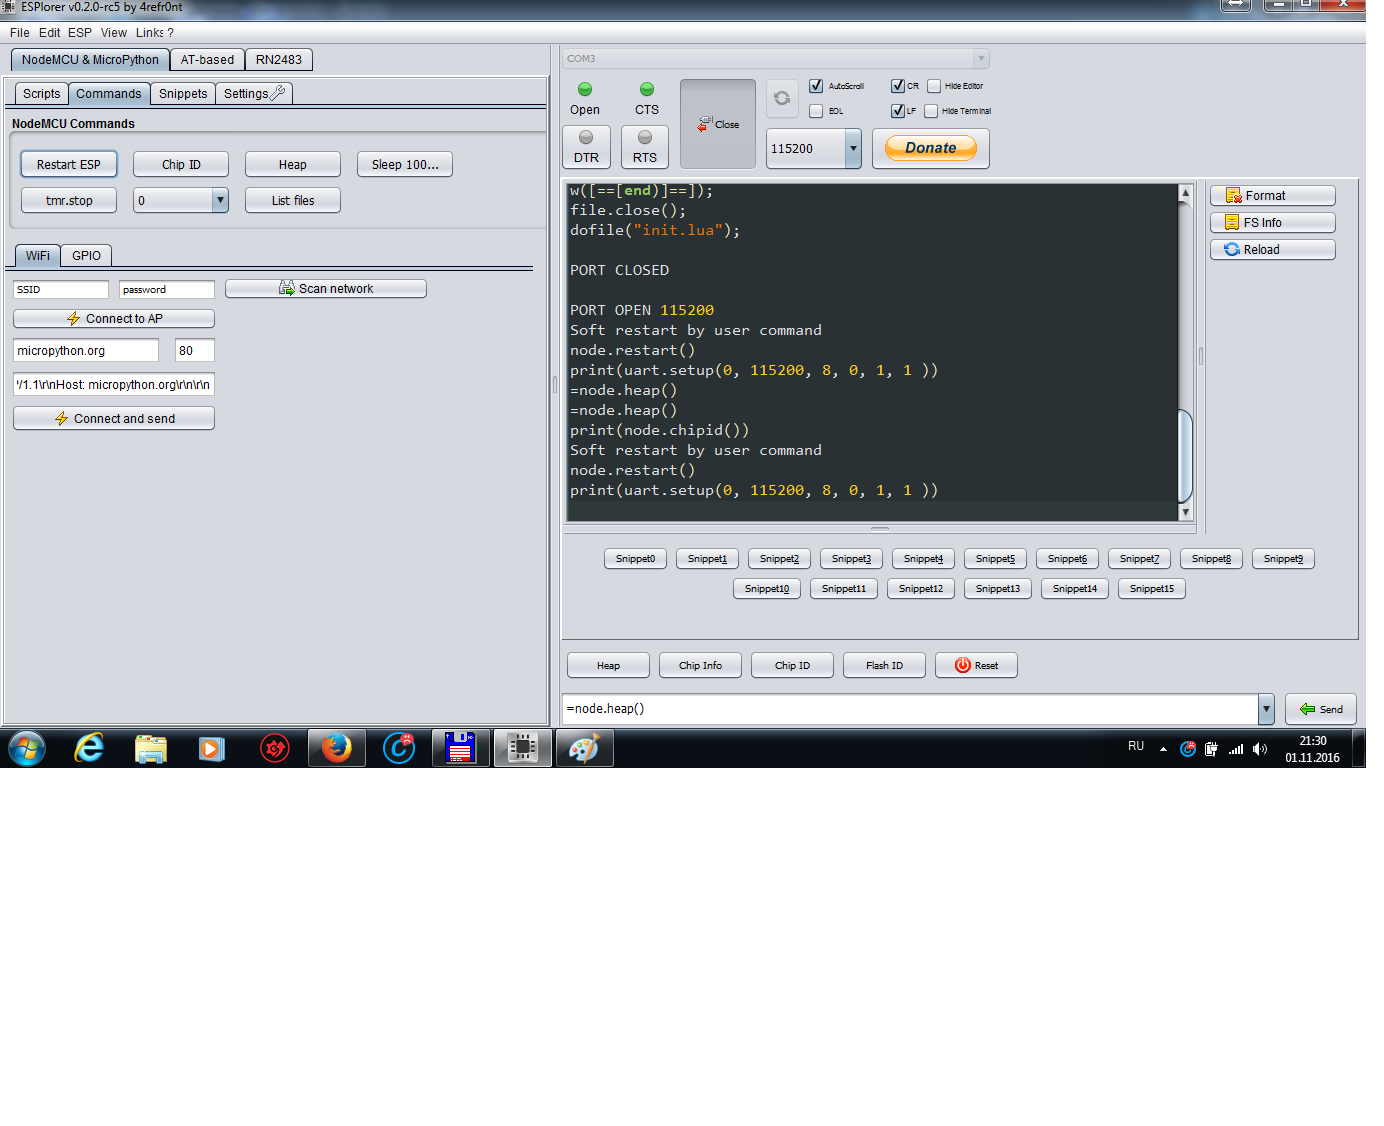Click Connect to AP button
1384x1126 pixels.
point(114,319)
